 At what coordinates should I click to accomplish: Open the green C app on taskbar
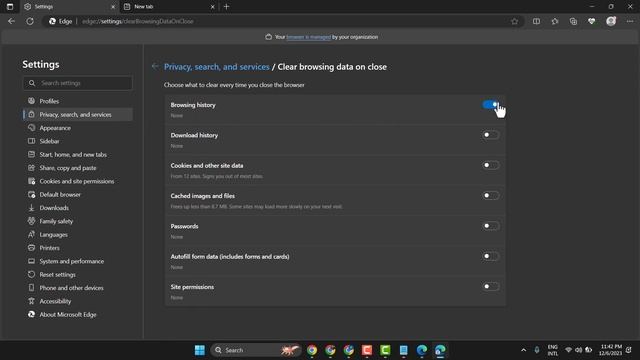[385, 350]
